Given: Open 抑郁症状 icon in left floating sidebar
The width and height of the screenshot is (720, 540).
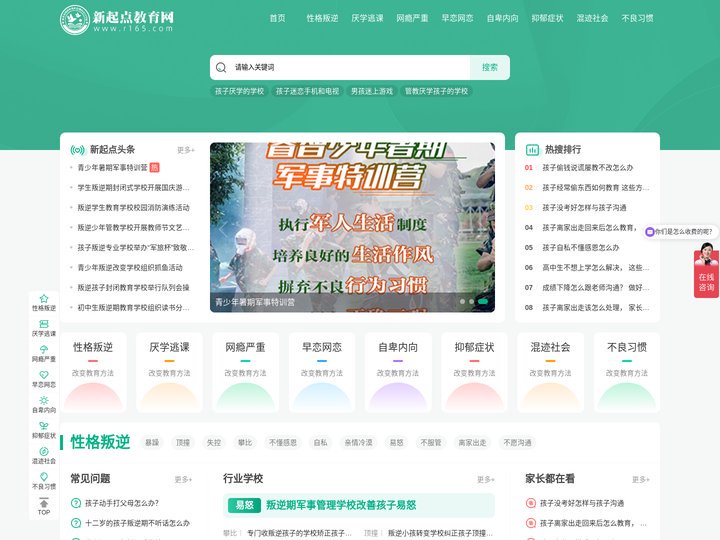Looking at the screenshot, I should (44, 426).
